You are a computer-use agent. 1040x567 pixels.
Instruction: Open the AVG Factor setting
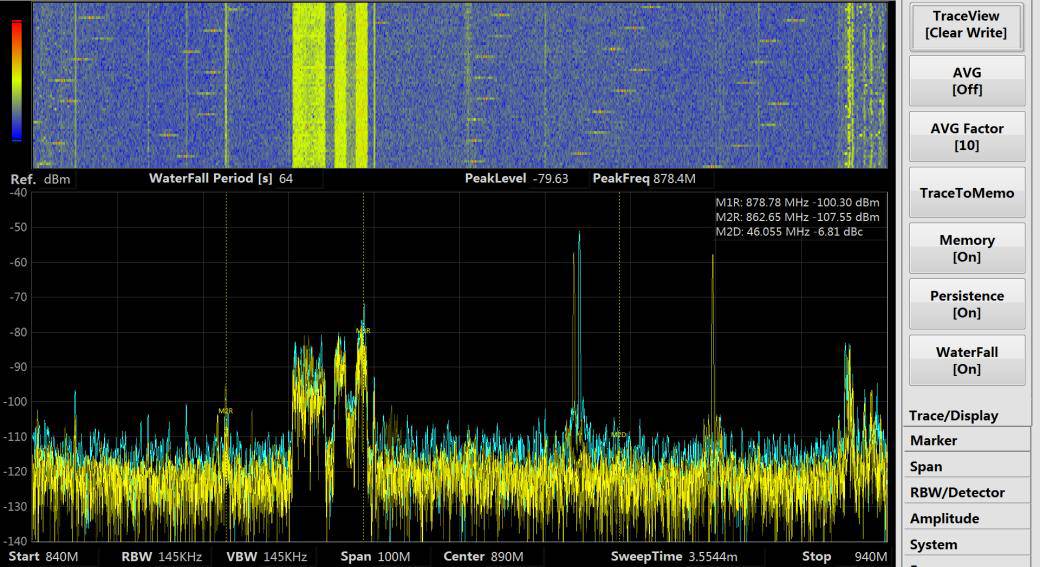pyautogui.click(x=966, y=137)
